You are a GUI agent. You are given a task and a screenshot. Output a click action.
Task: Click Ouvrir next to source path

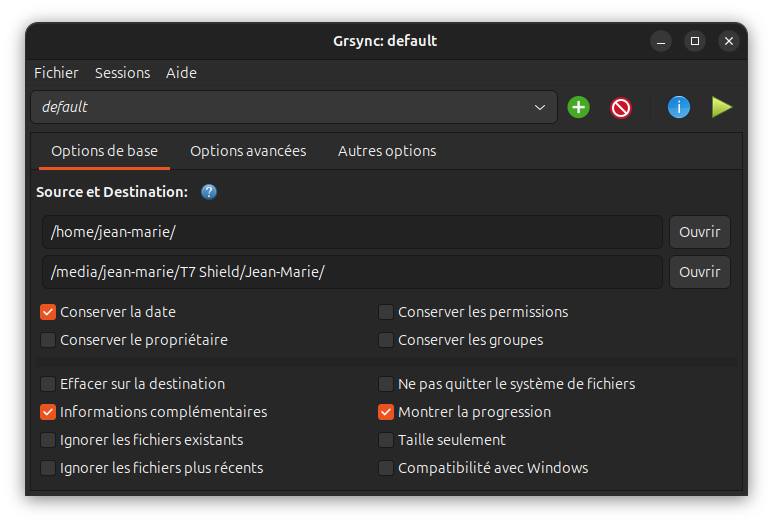click(700, 232)
